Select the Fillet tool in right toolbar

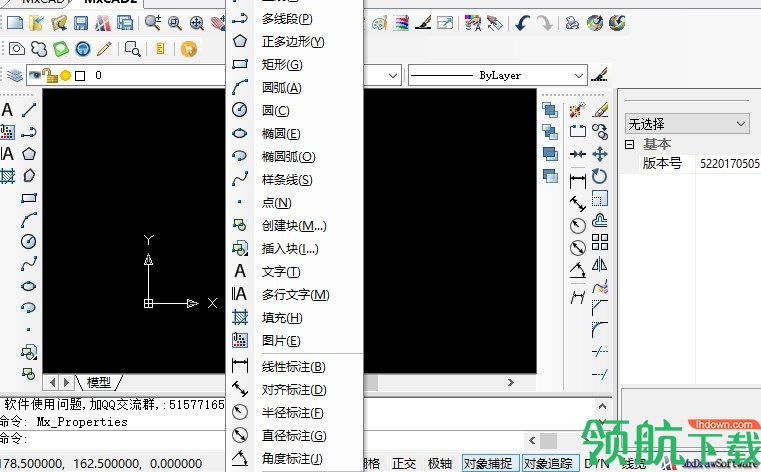pos(600,329)
